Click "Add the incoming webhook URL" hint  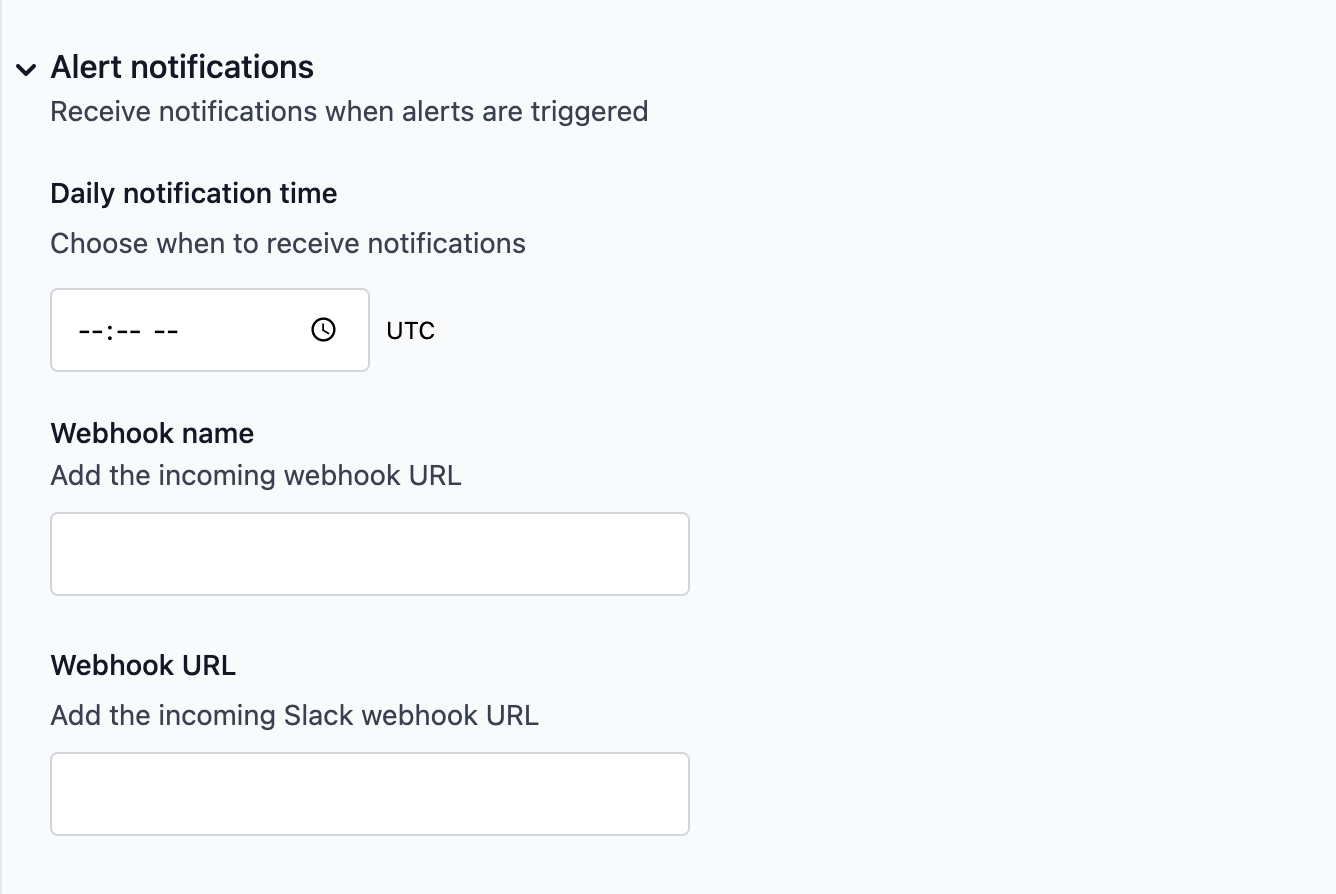click(x=256, y=475)
